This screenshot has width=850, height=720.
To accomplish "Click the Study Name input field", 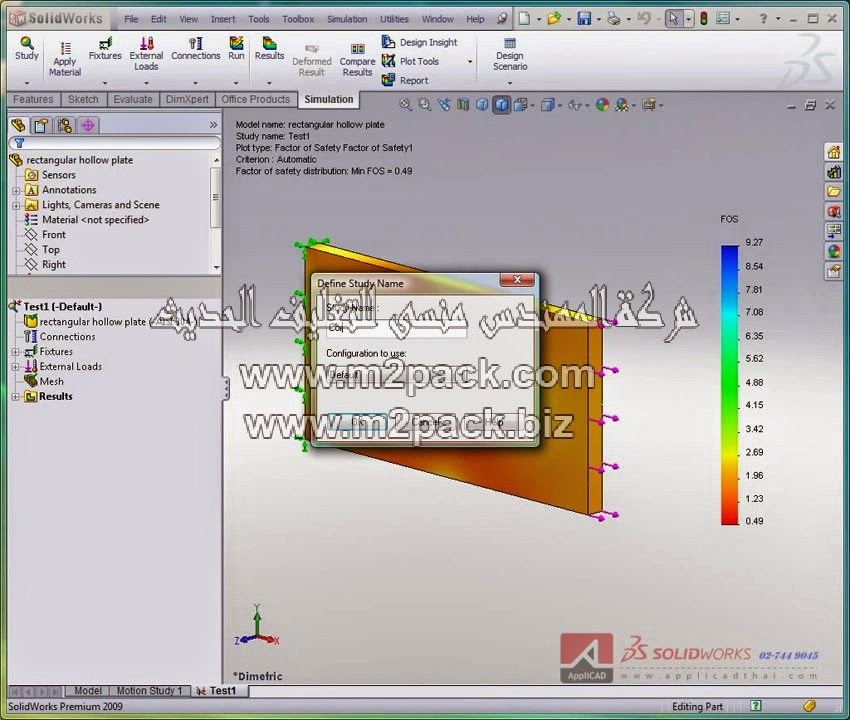I will pos(396,329).
